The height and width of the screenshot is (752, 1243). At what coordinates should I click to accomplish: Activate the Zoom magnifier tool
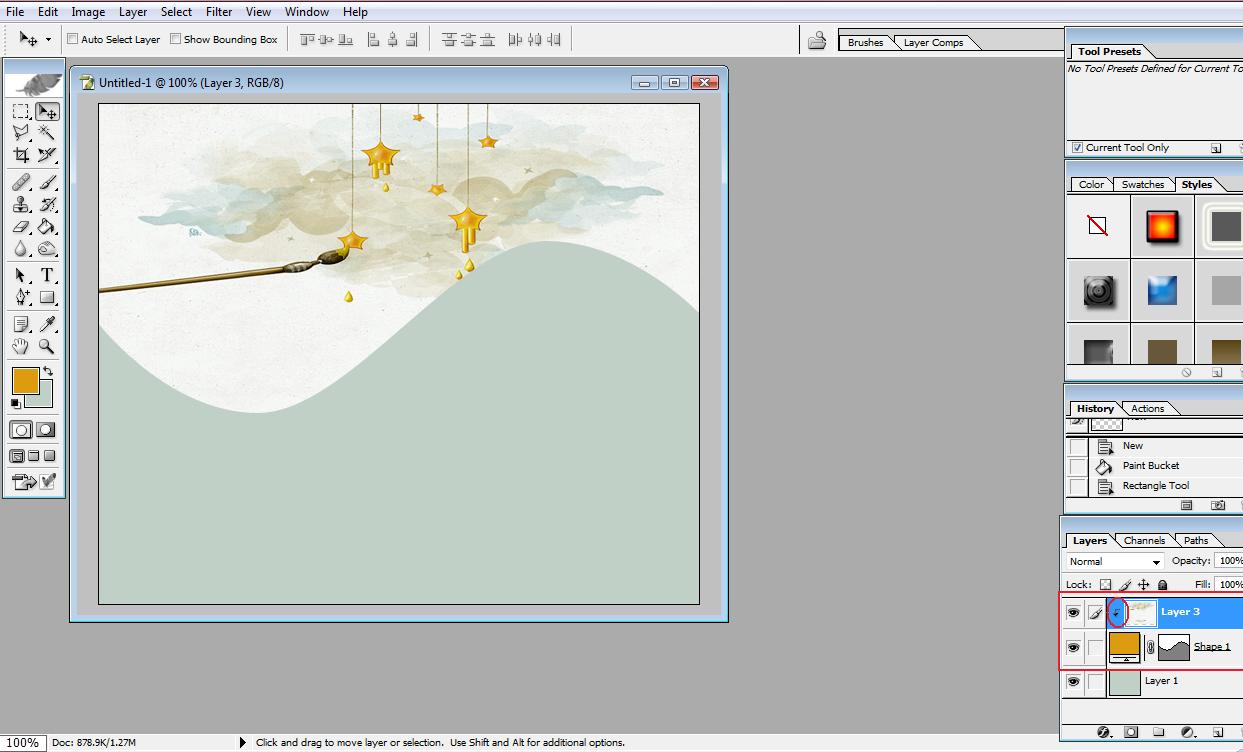pos(47,346)
